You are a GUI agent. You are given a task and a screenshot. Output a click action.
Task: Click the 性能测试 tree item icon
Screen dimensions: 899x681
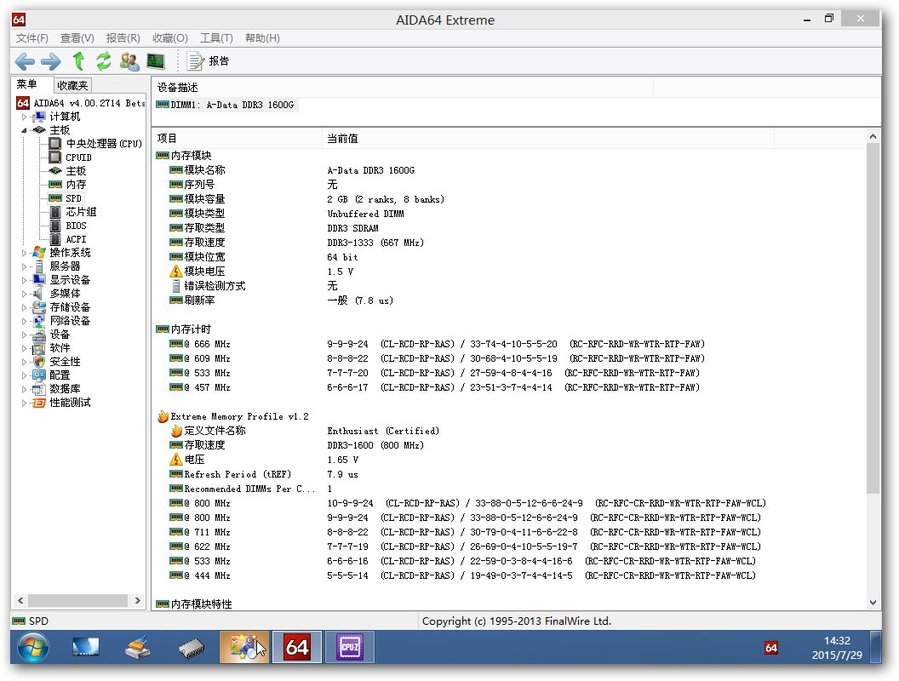(39, 403)
